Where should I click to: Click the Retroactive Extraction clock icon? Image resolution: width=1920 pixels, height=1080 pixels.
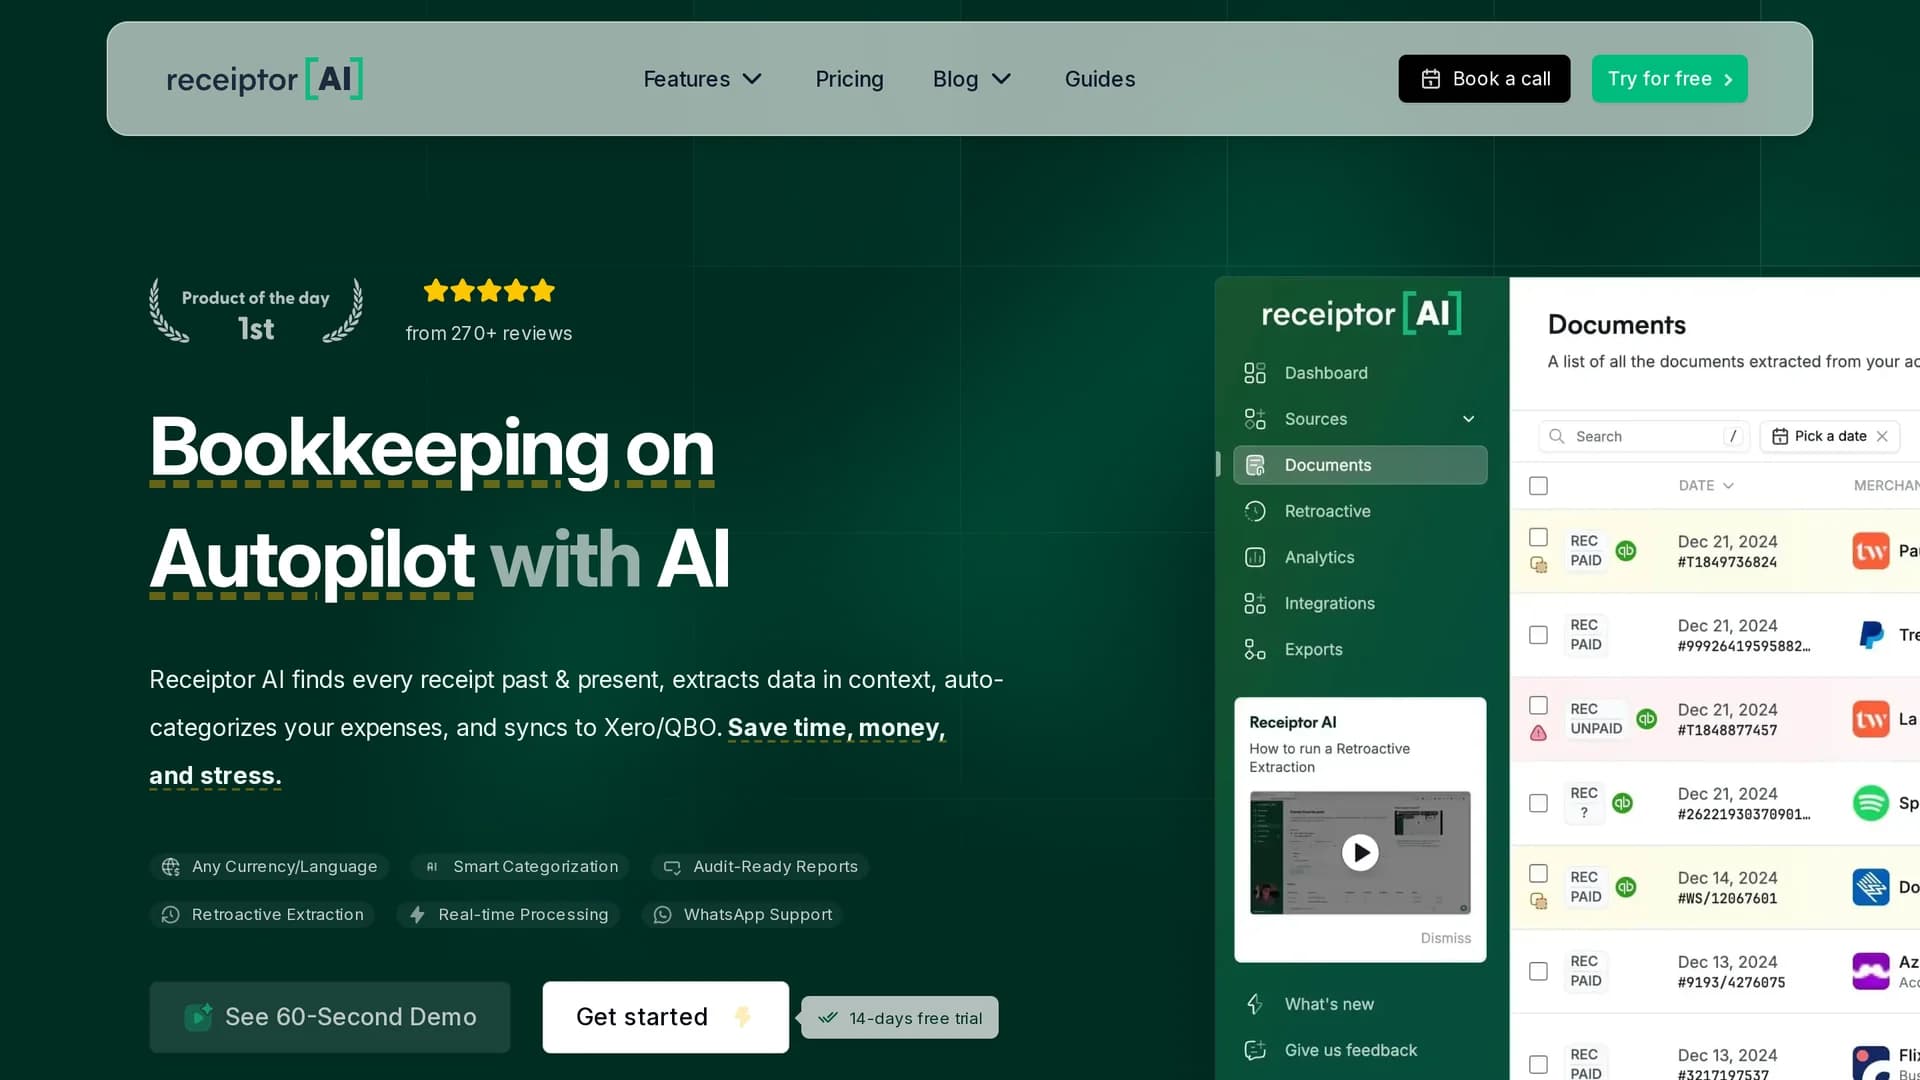[x=171, y=915]
